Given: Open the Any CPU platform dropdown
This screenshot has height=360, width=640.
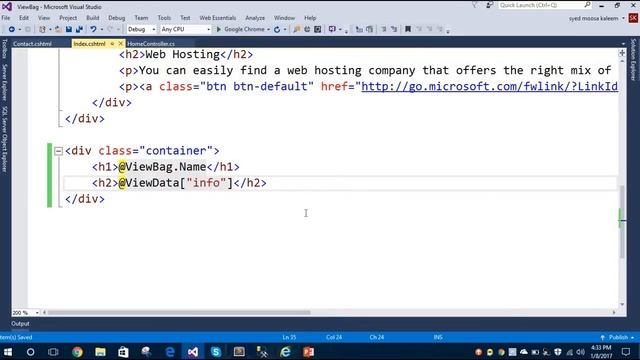Looking at the screenshot, I should coord(186,29).
